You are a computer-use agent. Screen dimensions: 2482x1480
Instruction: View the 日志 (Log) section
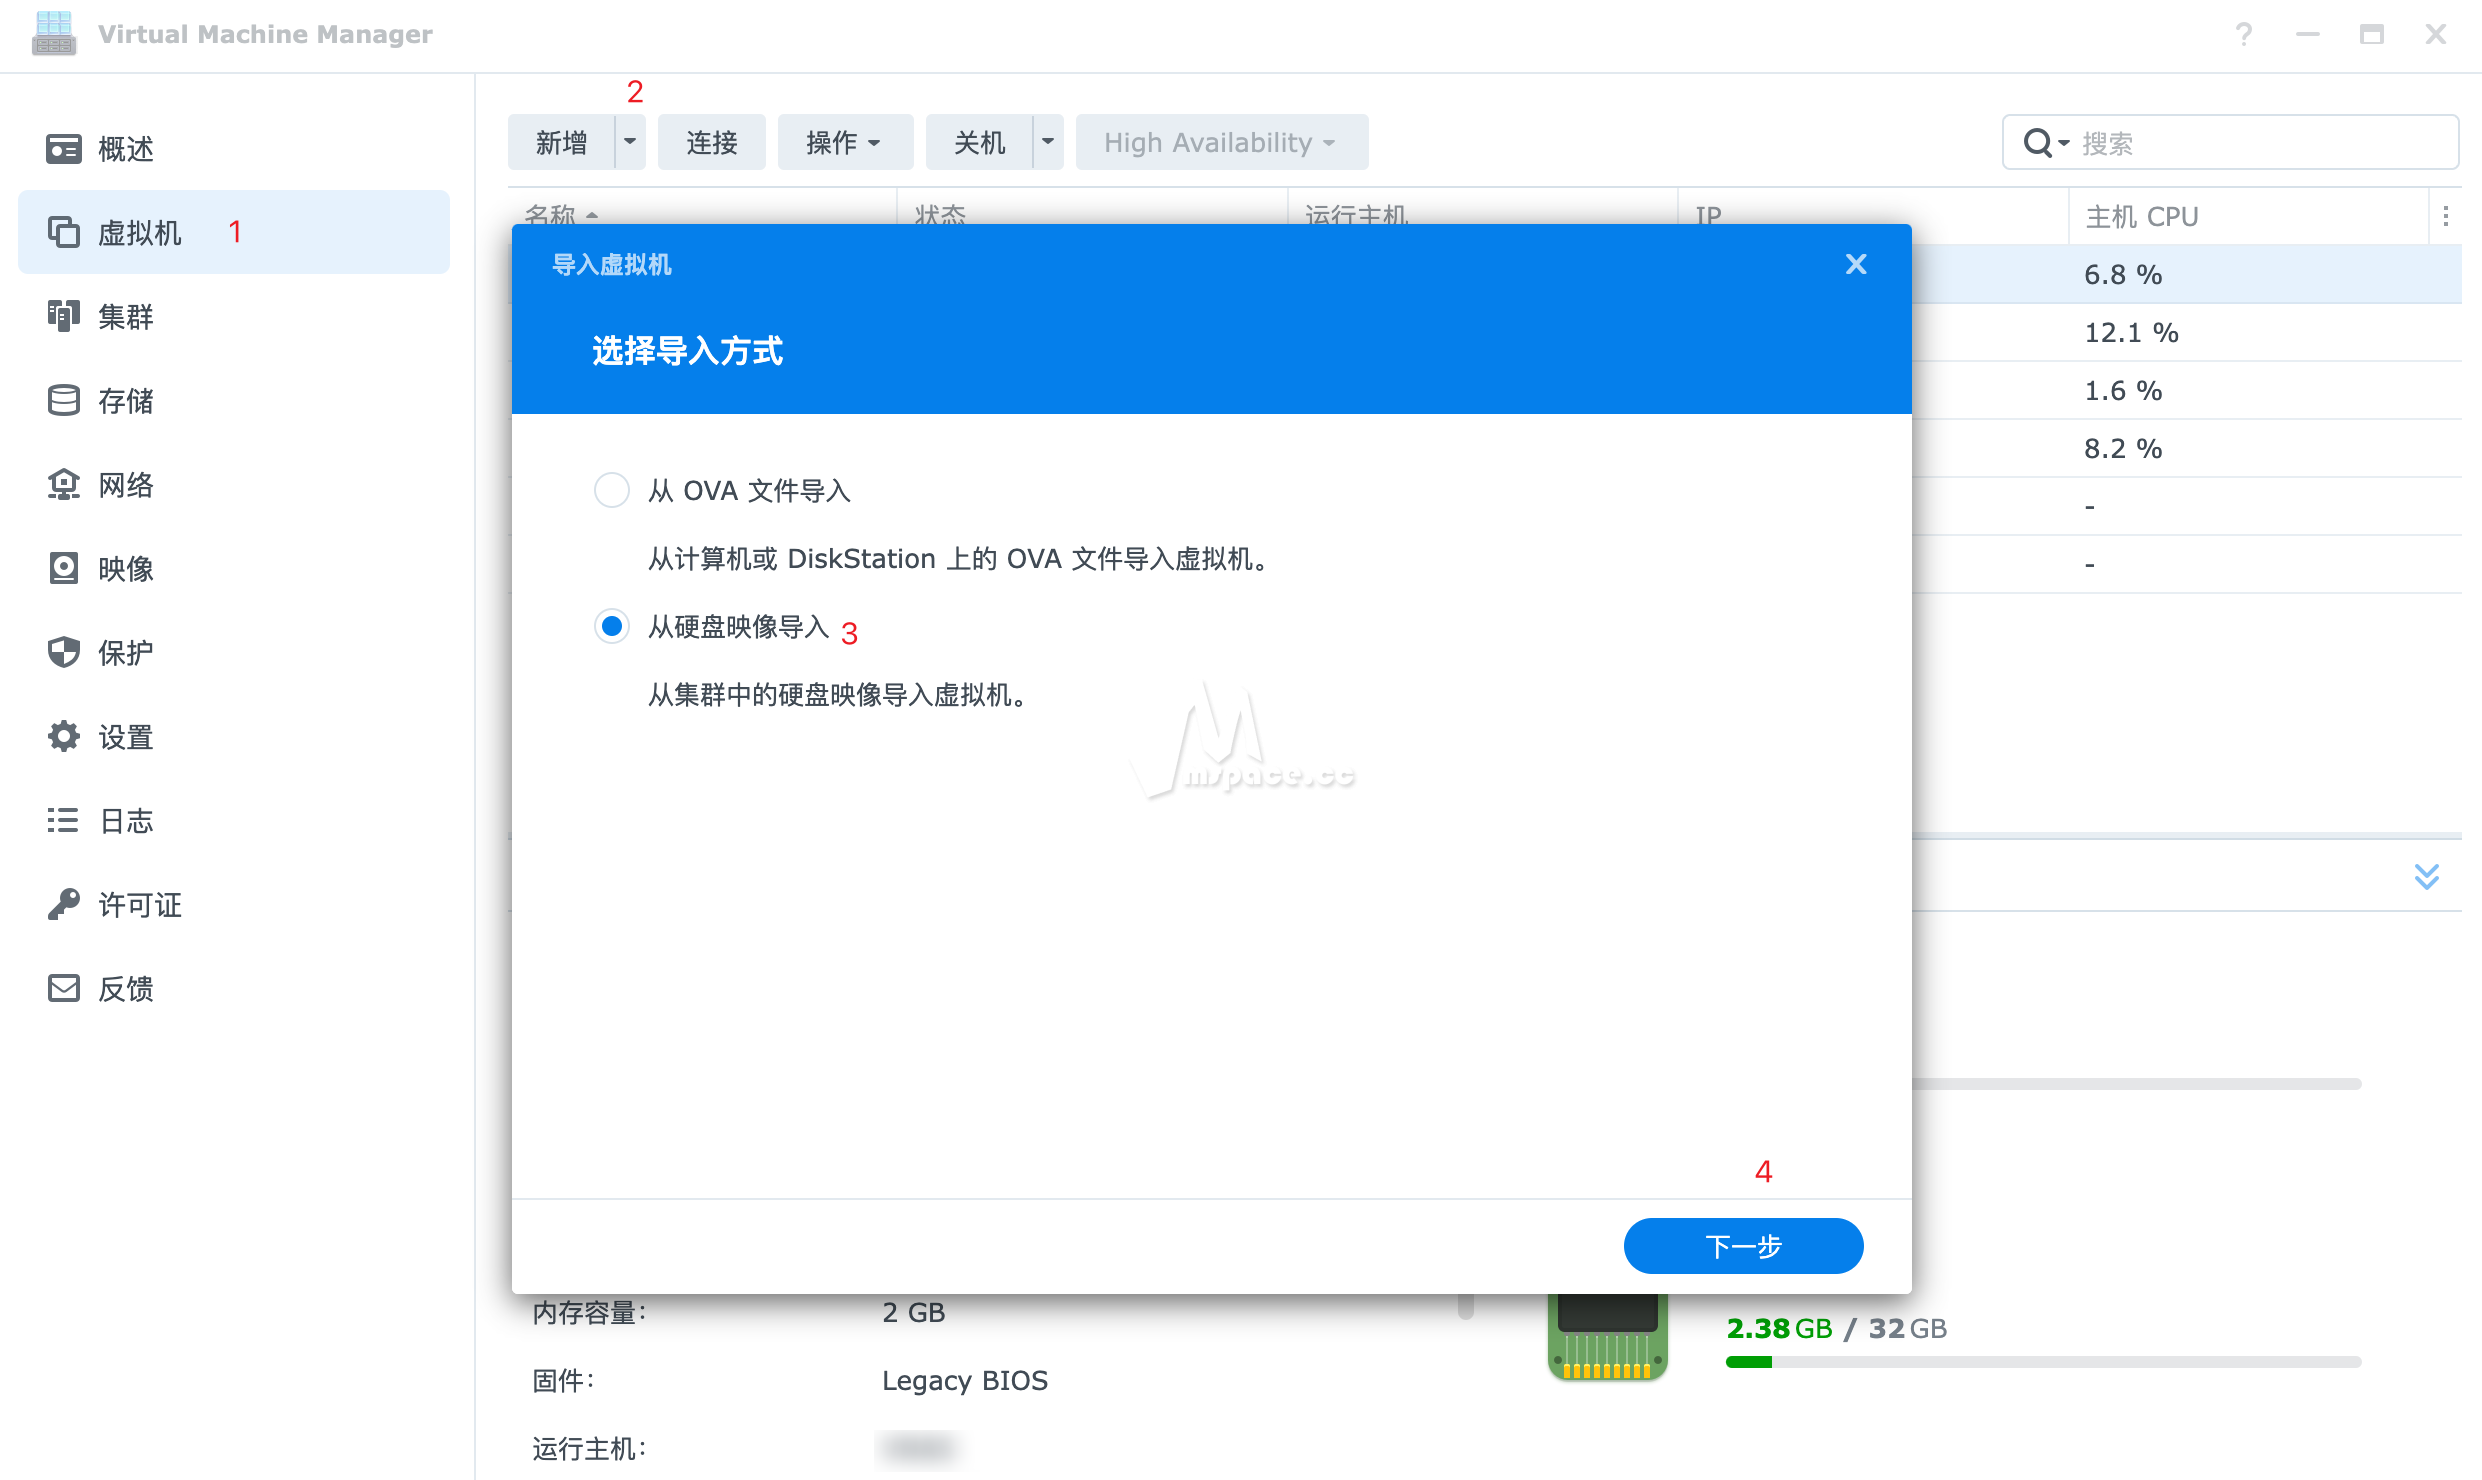point(126,821)
